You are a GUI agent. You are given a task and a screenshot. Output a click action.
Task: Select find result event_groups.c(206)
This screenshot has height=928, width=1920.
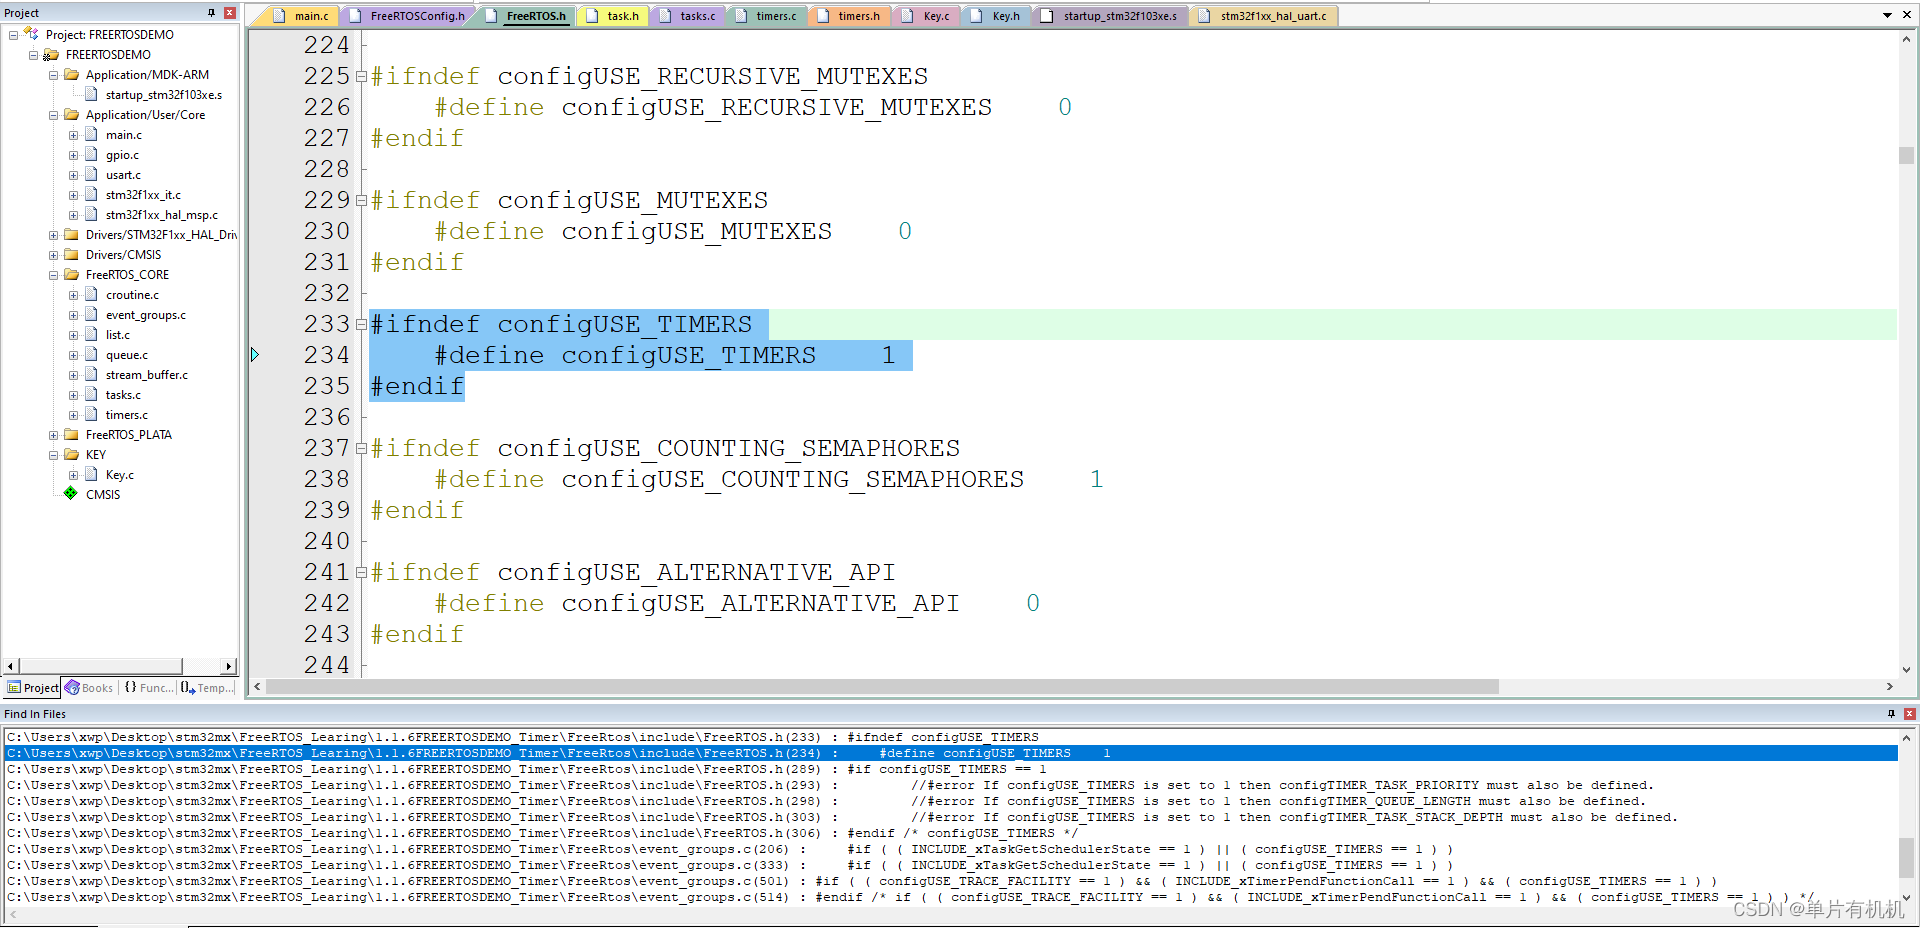click(x=950, y=849)
